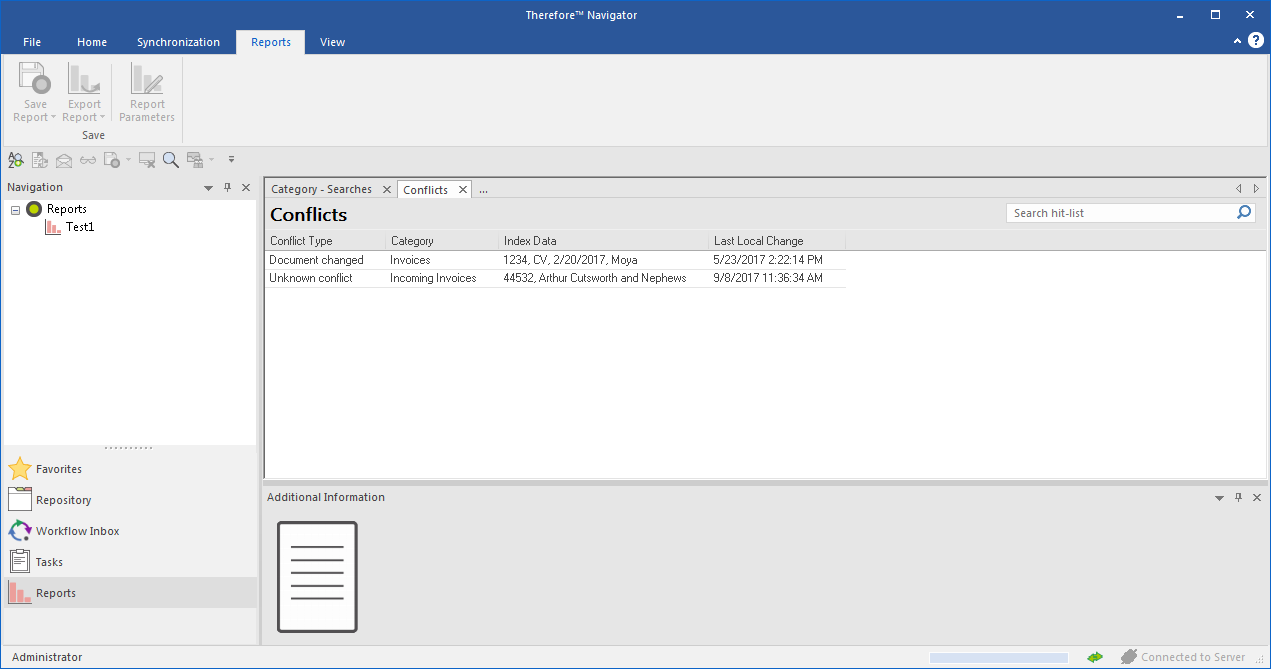
Task: Collapse the ribbon with the caret
Action: (x=1238, y=42)
